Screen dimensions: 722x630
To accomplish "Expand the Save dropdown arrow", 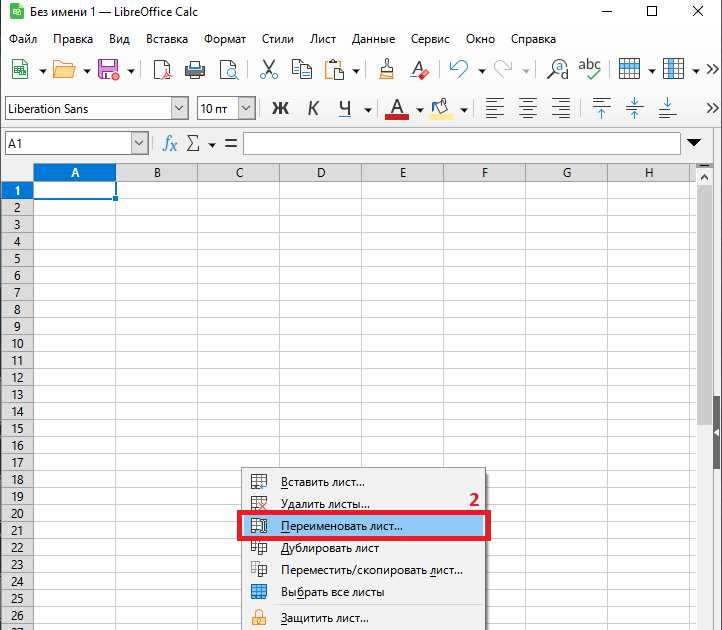I will (131, 71).
